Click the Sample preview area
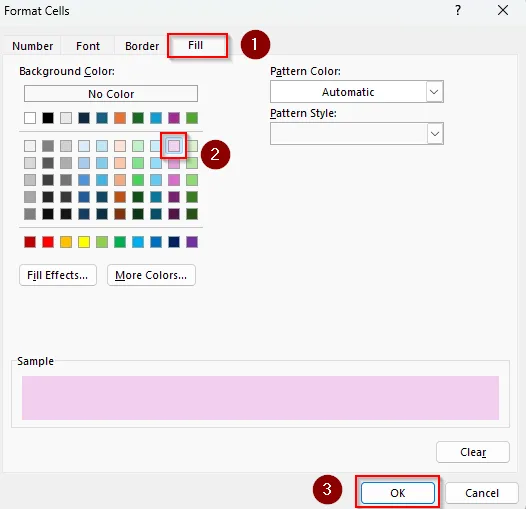 pos(260,398)
